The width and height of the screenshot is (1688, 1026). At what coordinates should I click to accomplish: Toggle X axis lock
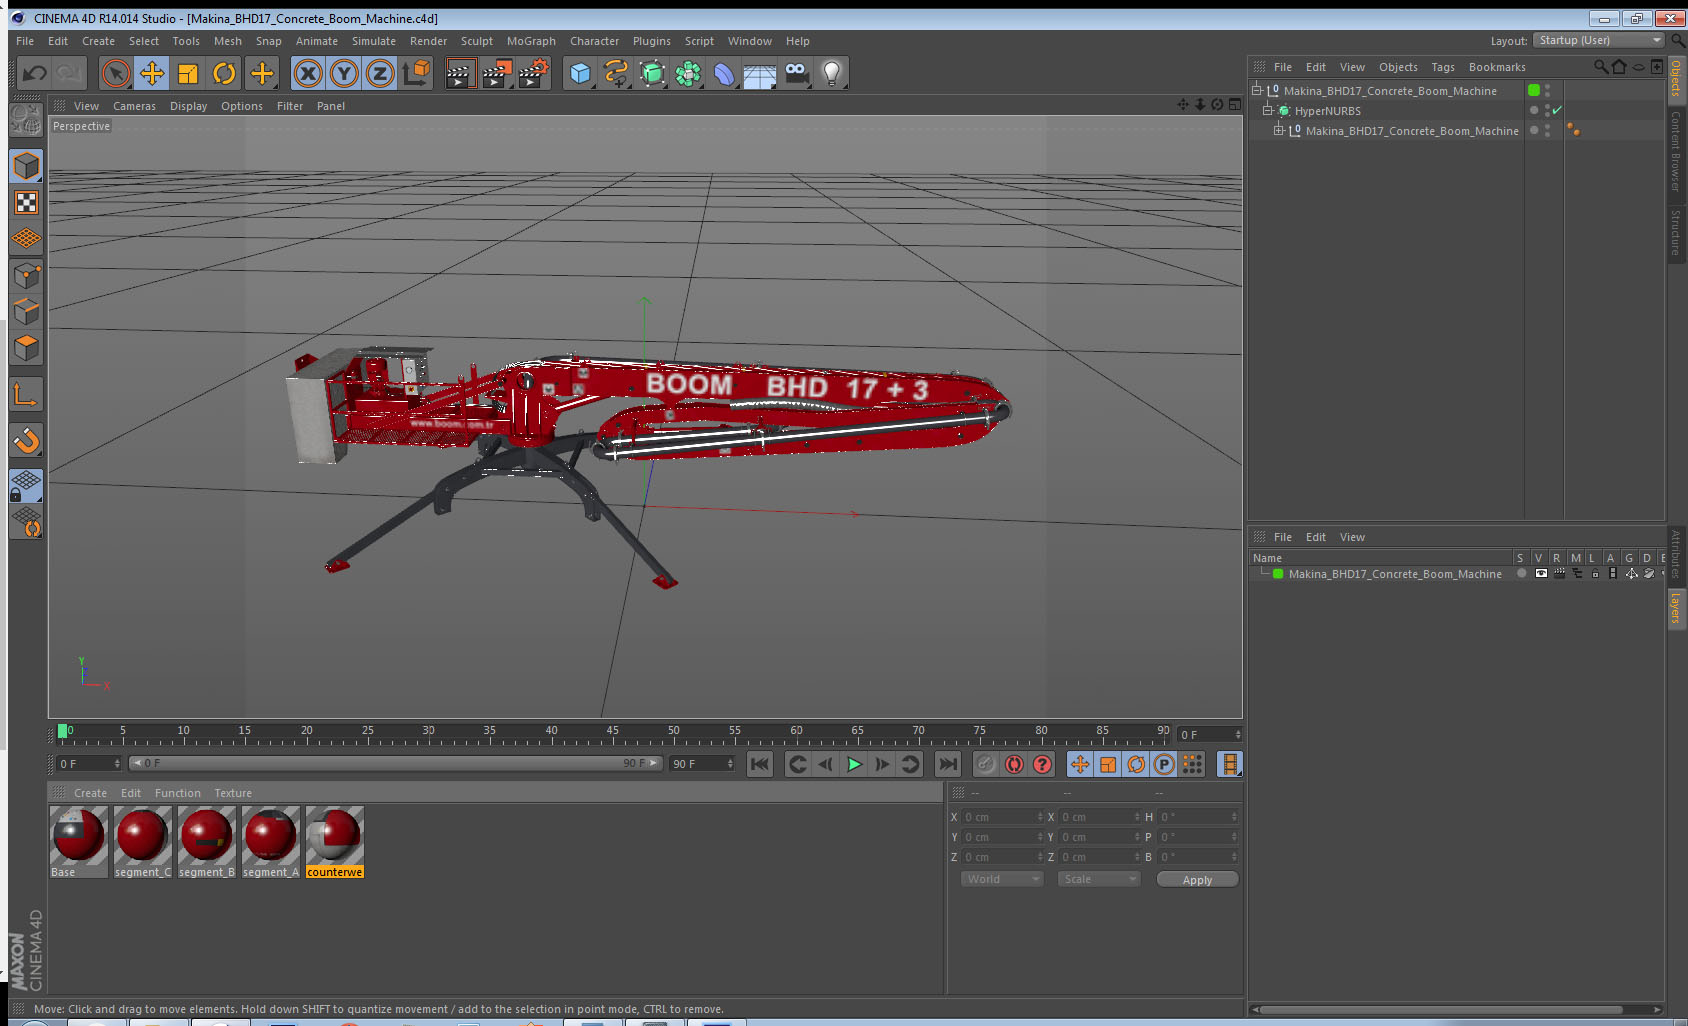(308, 73)
